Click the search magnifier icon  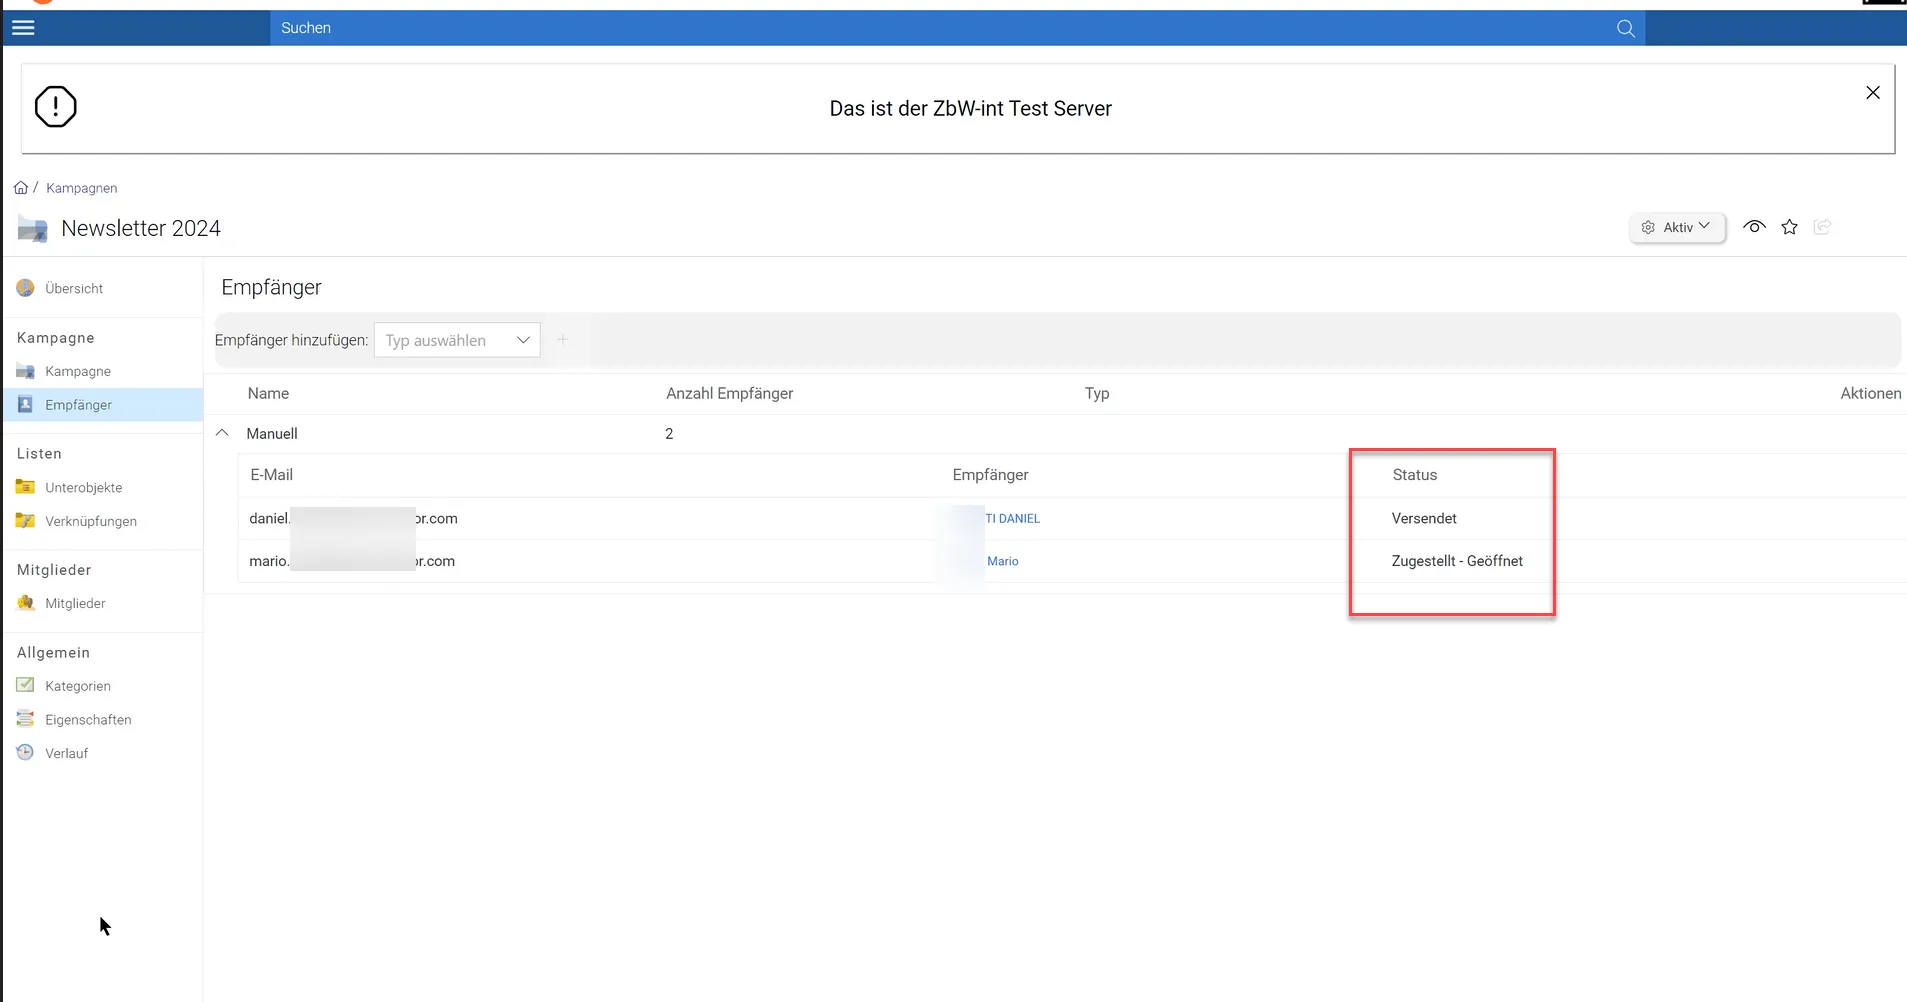[1626, 28]
